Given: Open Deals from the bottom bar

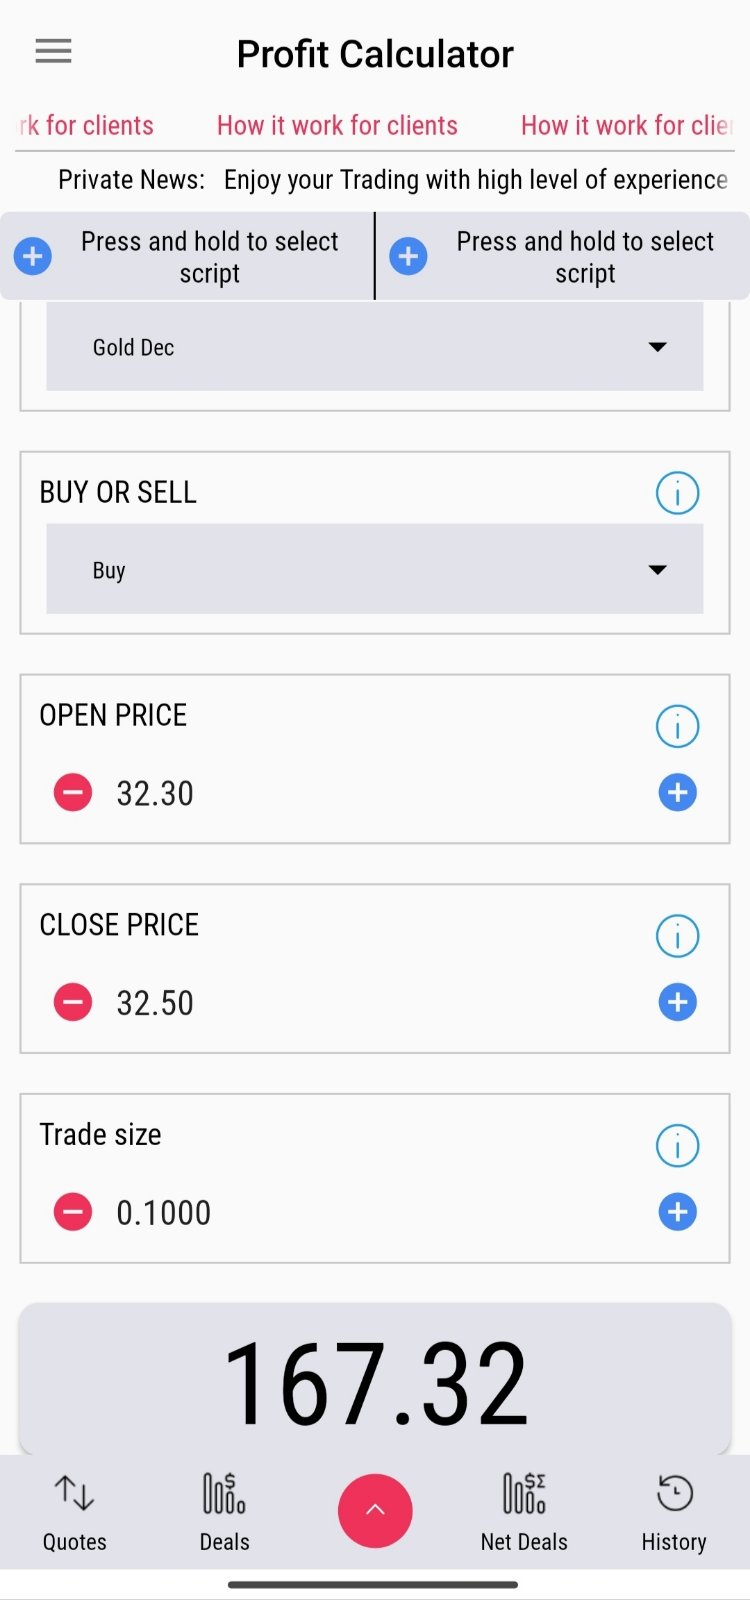Looking at the screenshot, I should 224,1512.
